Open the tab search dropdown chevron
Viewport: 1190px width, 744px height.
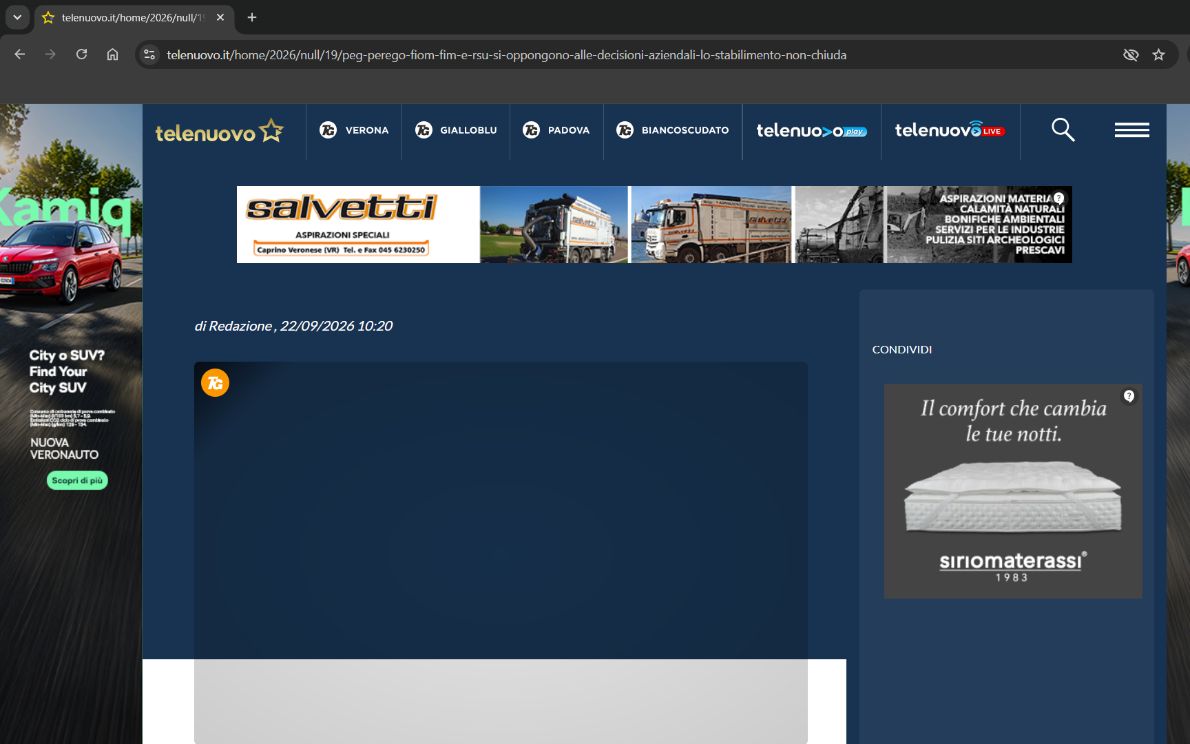[x=17, y=17]
